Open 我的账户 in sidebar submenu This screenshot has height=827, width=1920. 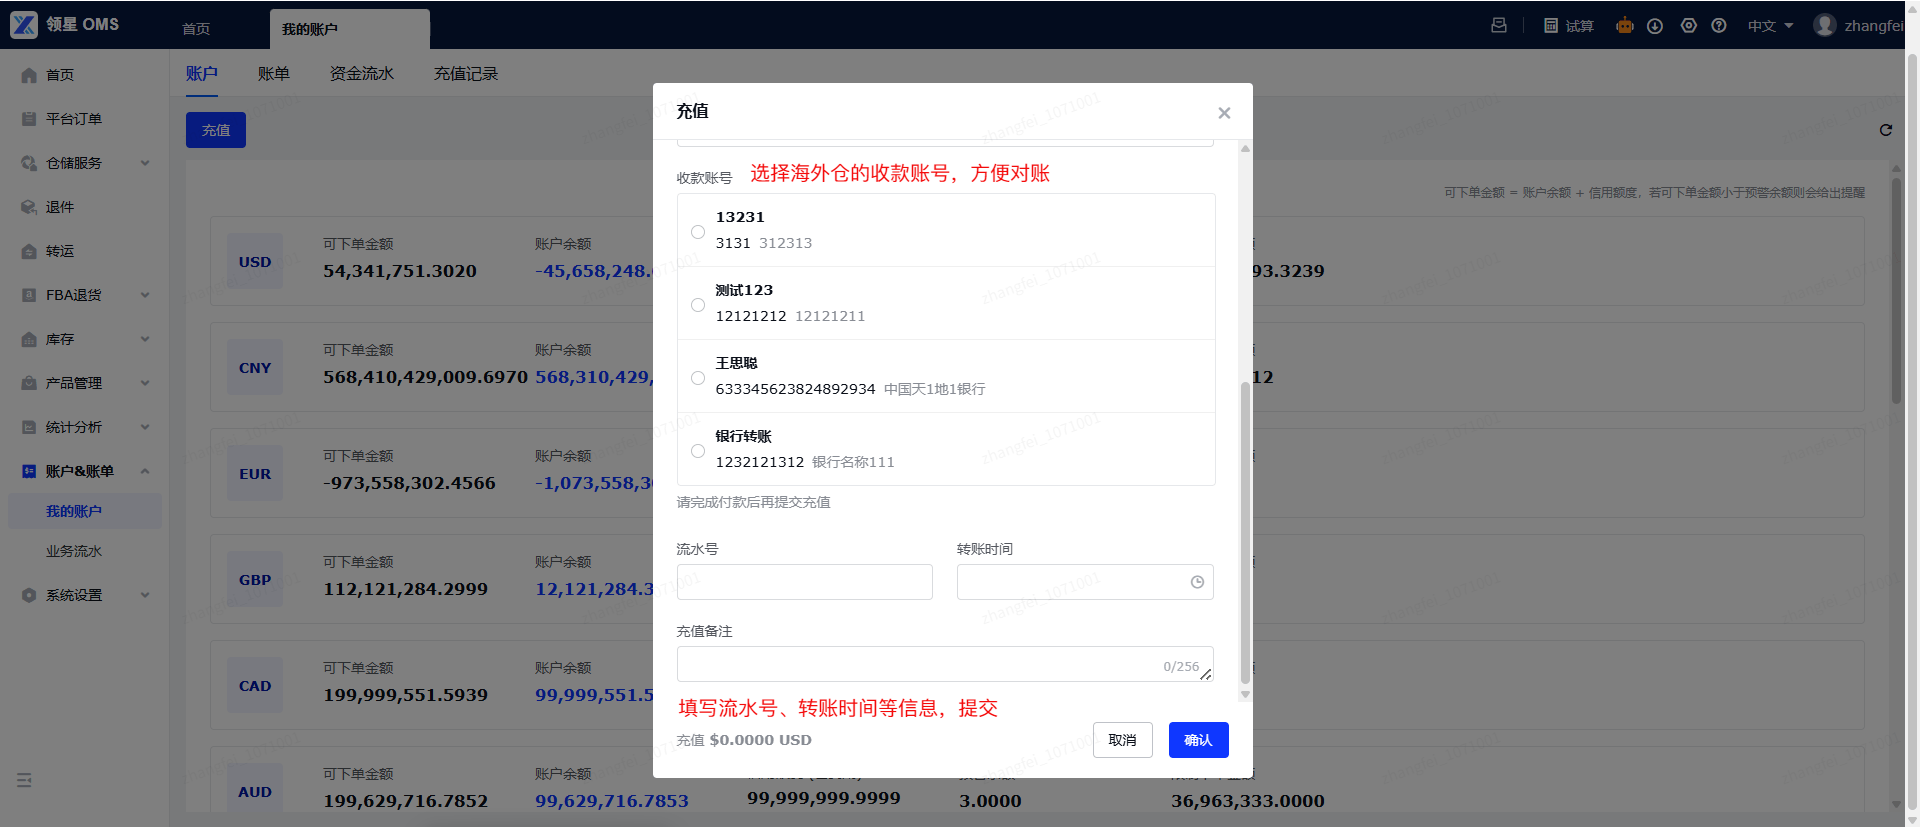click(x=85, y=511)
